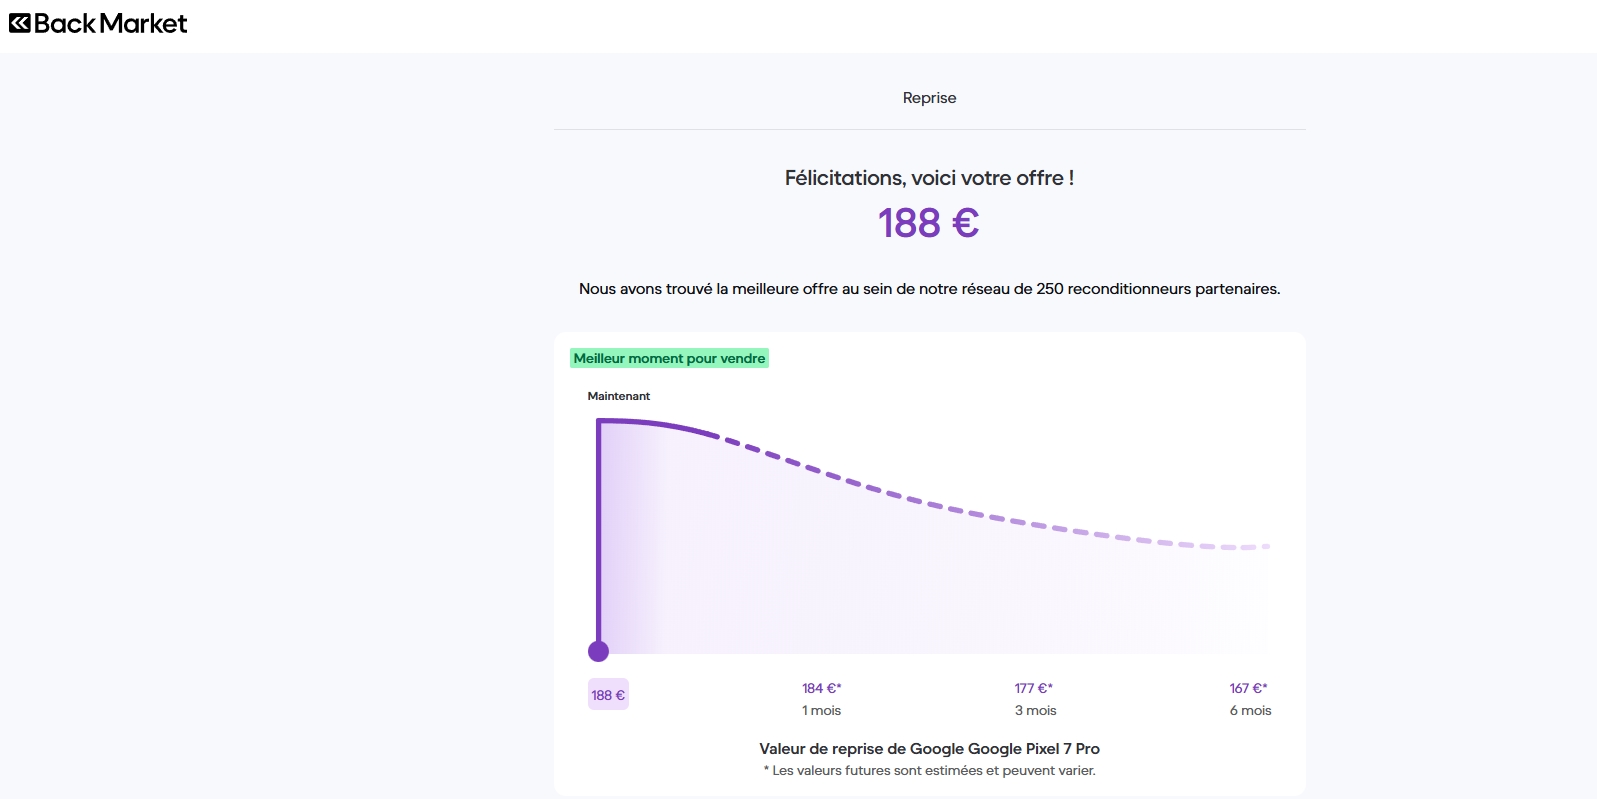Click the footnote about estimated future values
Image resolution: width=1597 pixels, height=799 pixels.
(x=929, y=771)
